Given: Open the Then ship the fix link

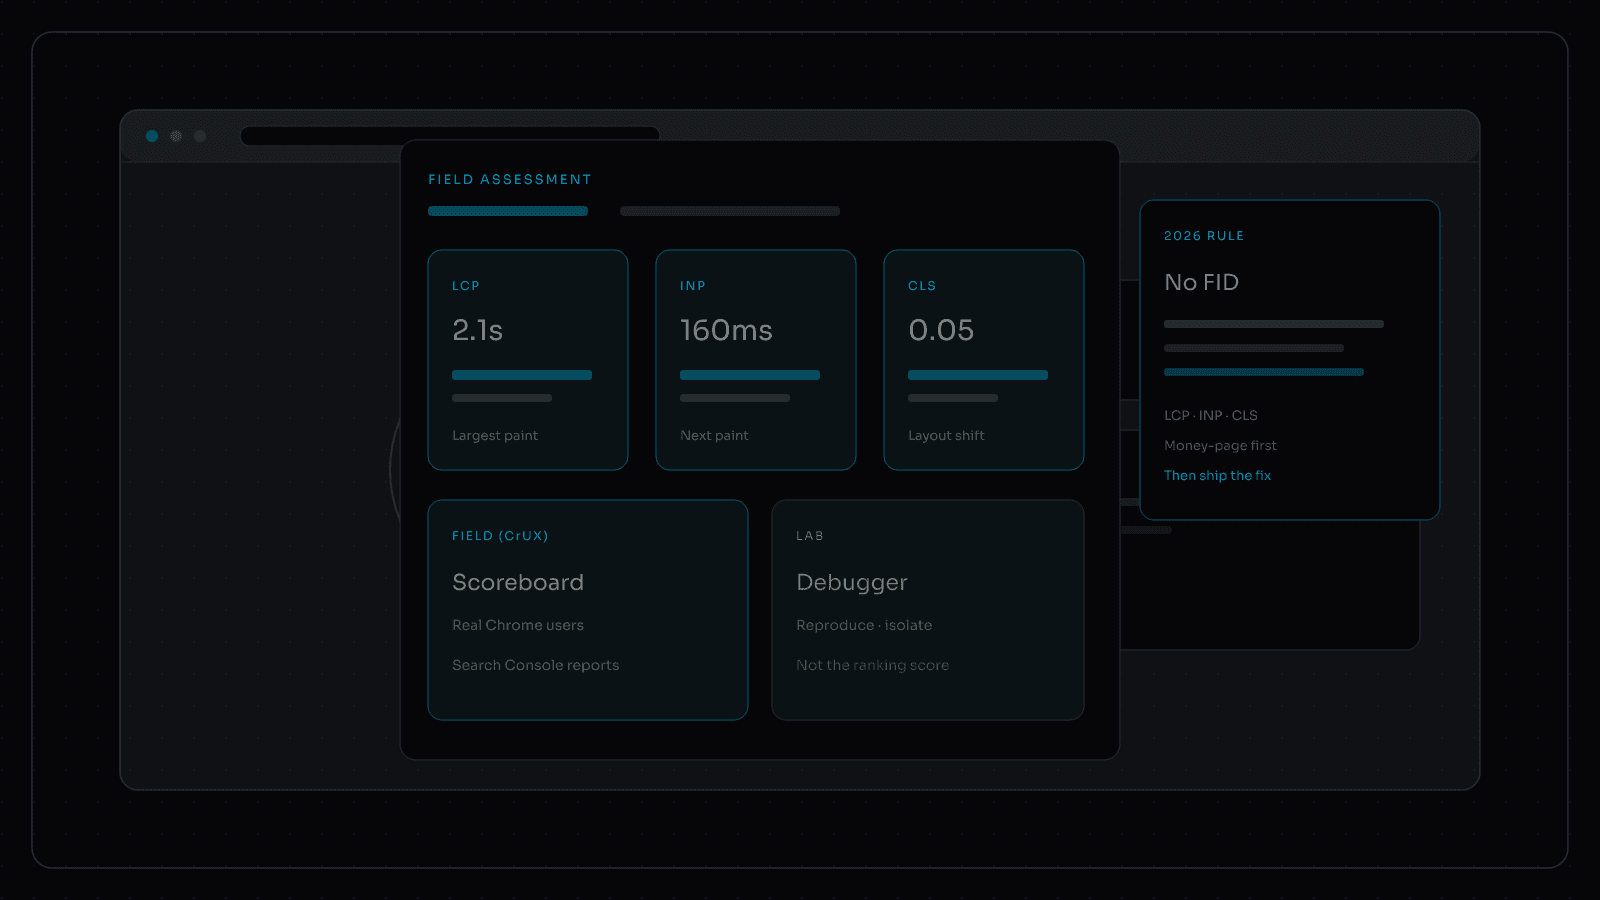Looking at the screenshot, I should click(1217, 476).
